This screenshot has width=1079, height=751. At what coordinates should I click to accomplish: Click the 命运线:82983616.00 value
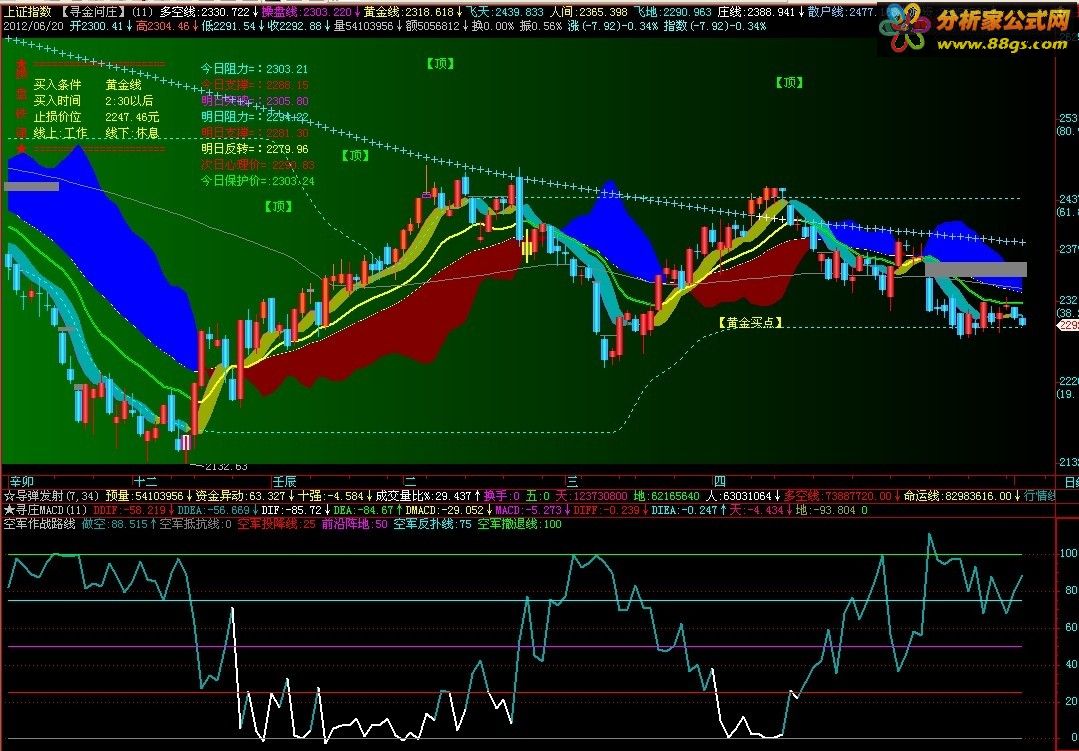(957, 496)
